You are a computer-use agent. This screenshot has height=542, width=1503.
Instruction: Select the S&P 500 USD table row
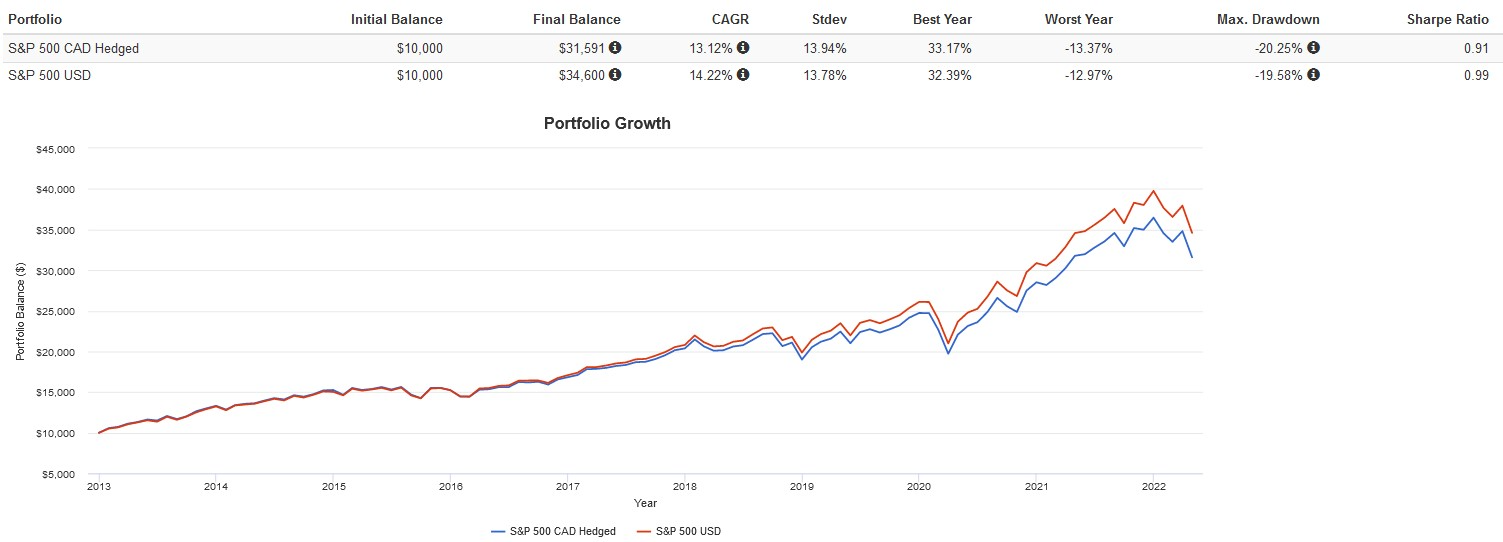pos(49,75)
